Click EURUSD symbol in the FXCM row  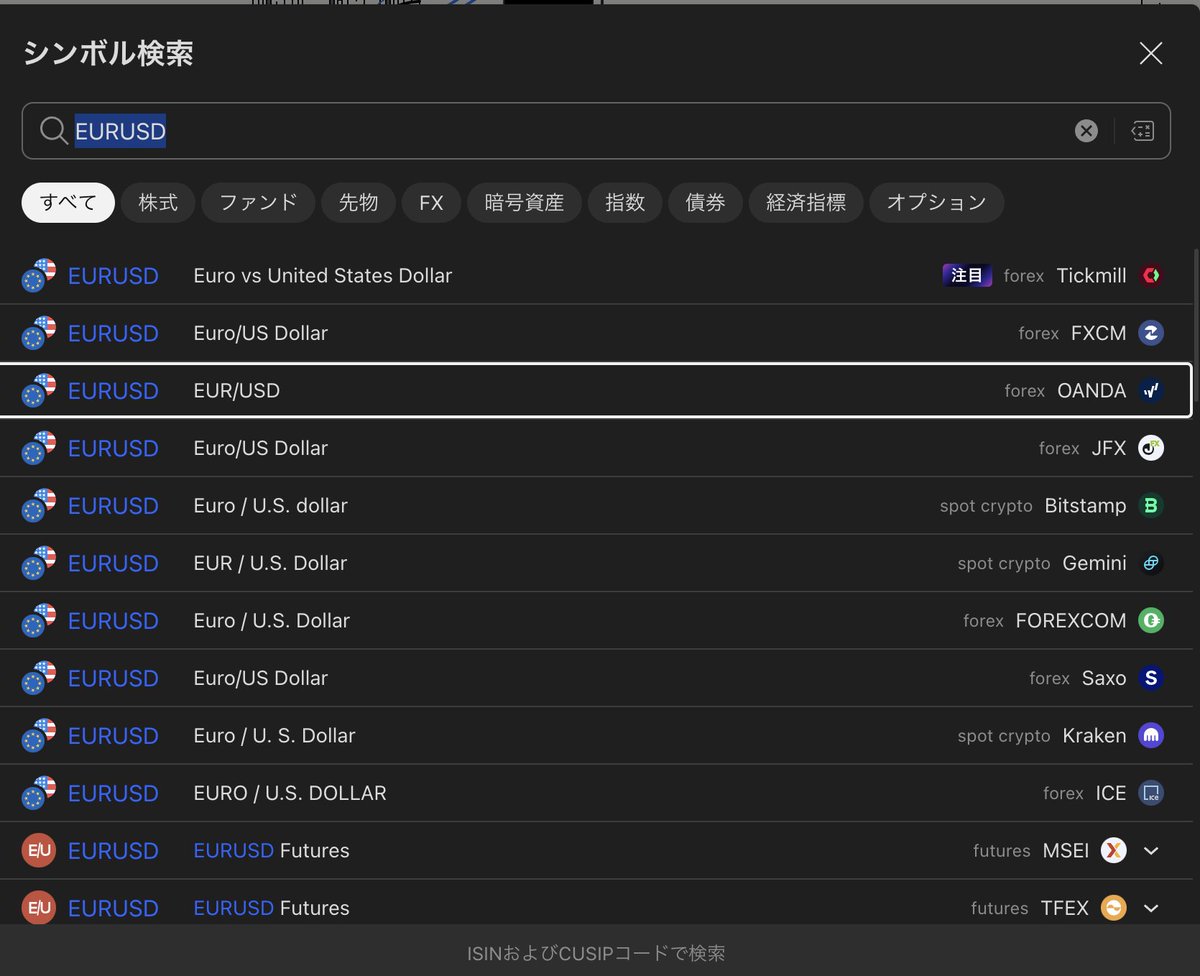coord(113,333)
